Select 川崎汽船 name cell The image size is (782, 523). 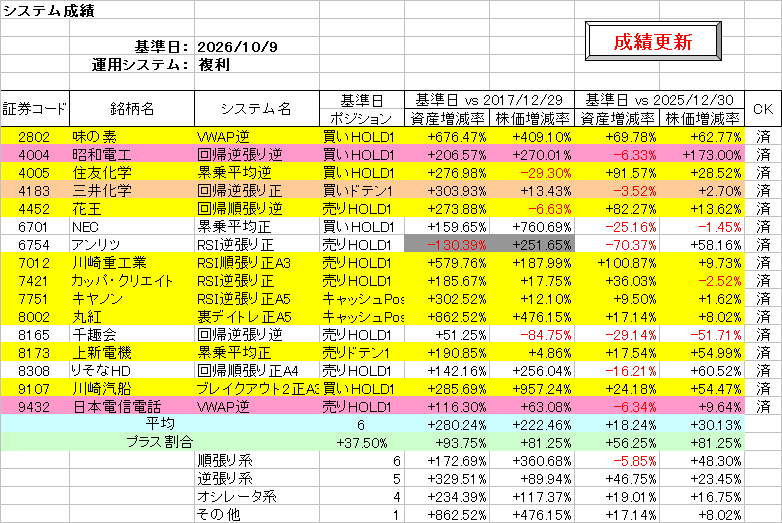(x=132, y=388)
